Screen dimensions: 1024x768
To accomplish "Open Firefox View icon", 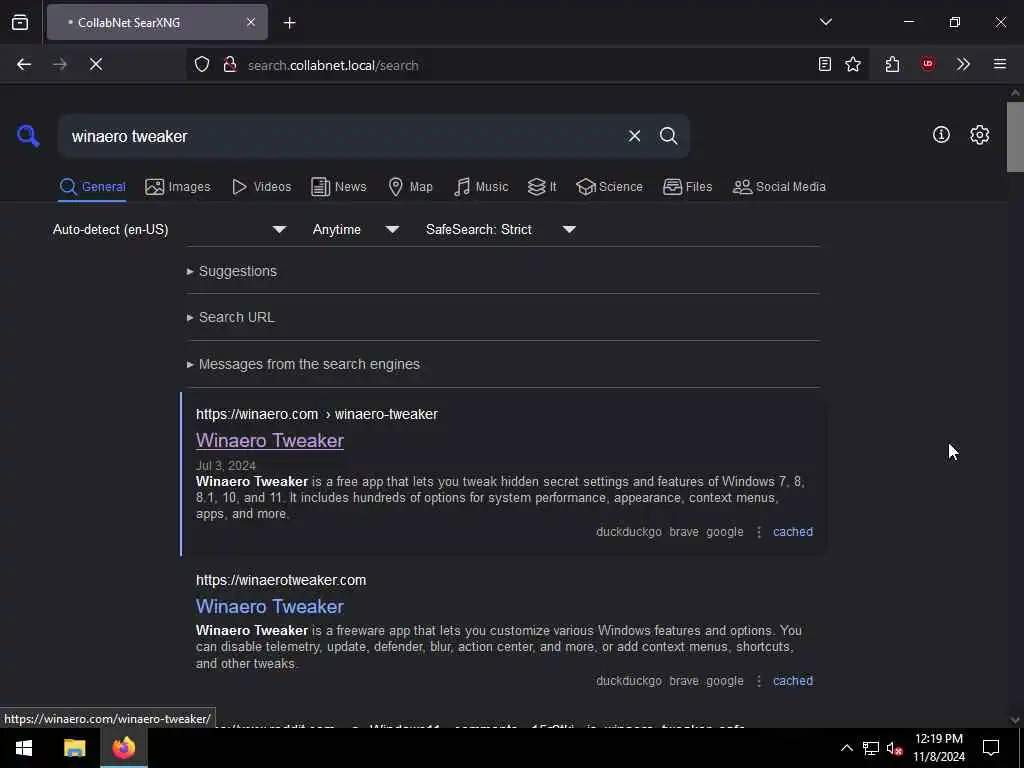I will pyautogui.click(x=20, y=22).
